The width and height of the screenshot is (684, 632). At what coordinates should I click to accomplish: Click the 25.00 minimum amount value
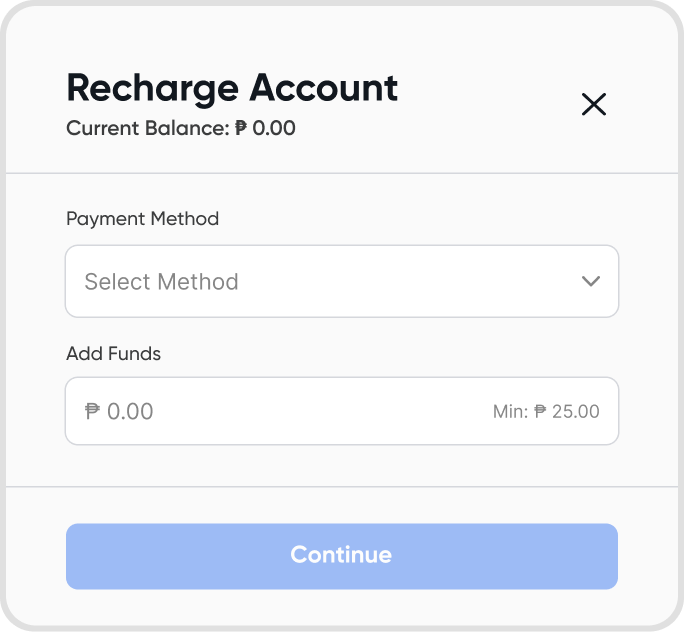tap(576, 411)
